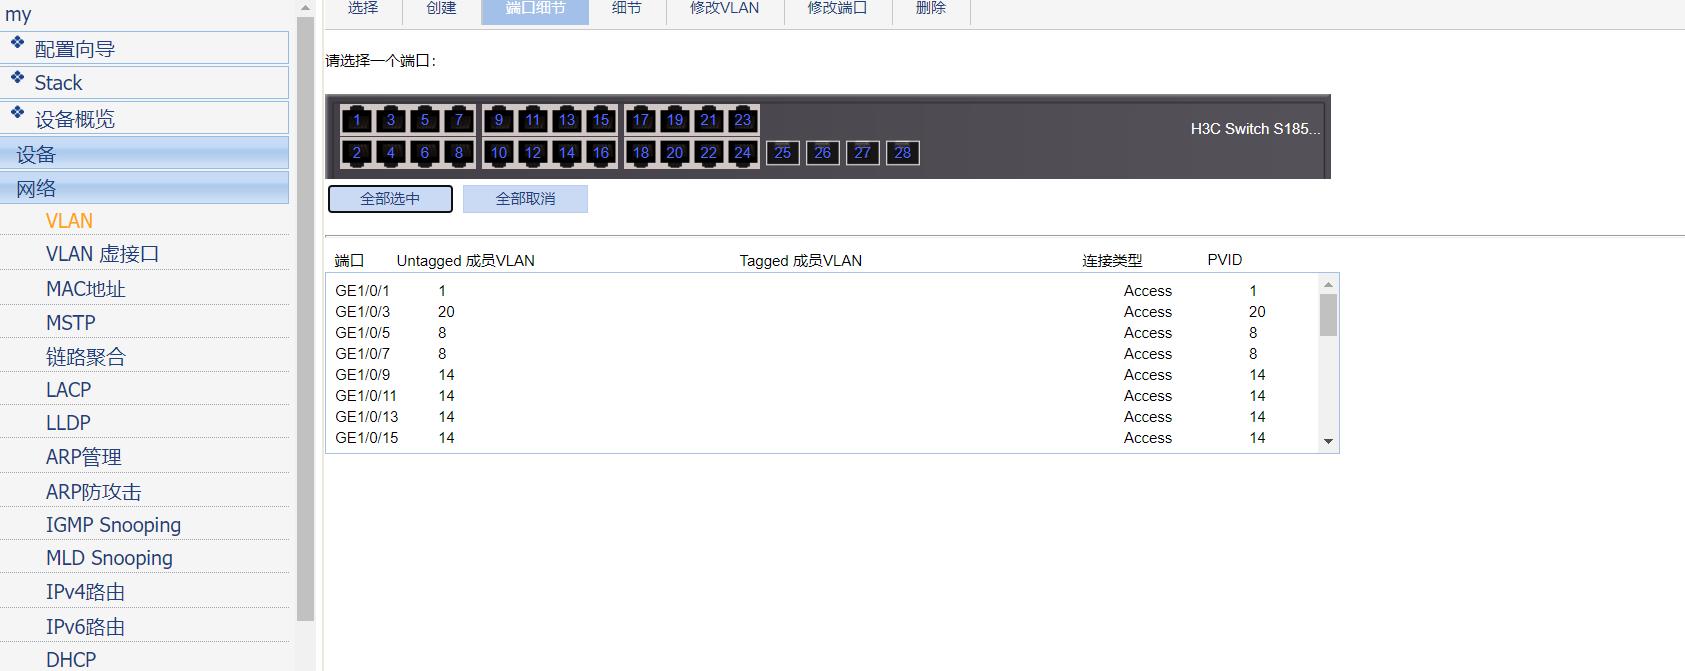Screen dimensions: 1685x671
Task: Collapse the 网络 section
Action: tap(145, 188)
